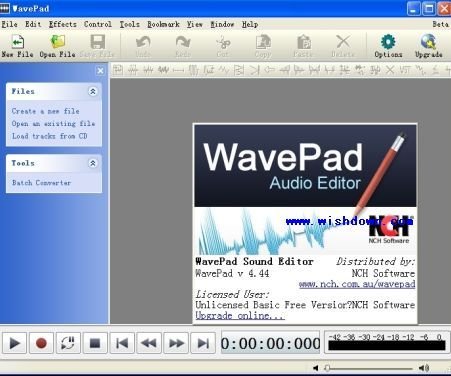Start playback with the Play button
This screenshot has width=451, height=376.
point(14,343)
